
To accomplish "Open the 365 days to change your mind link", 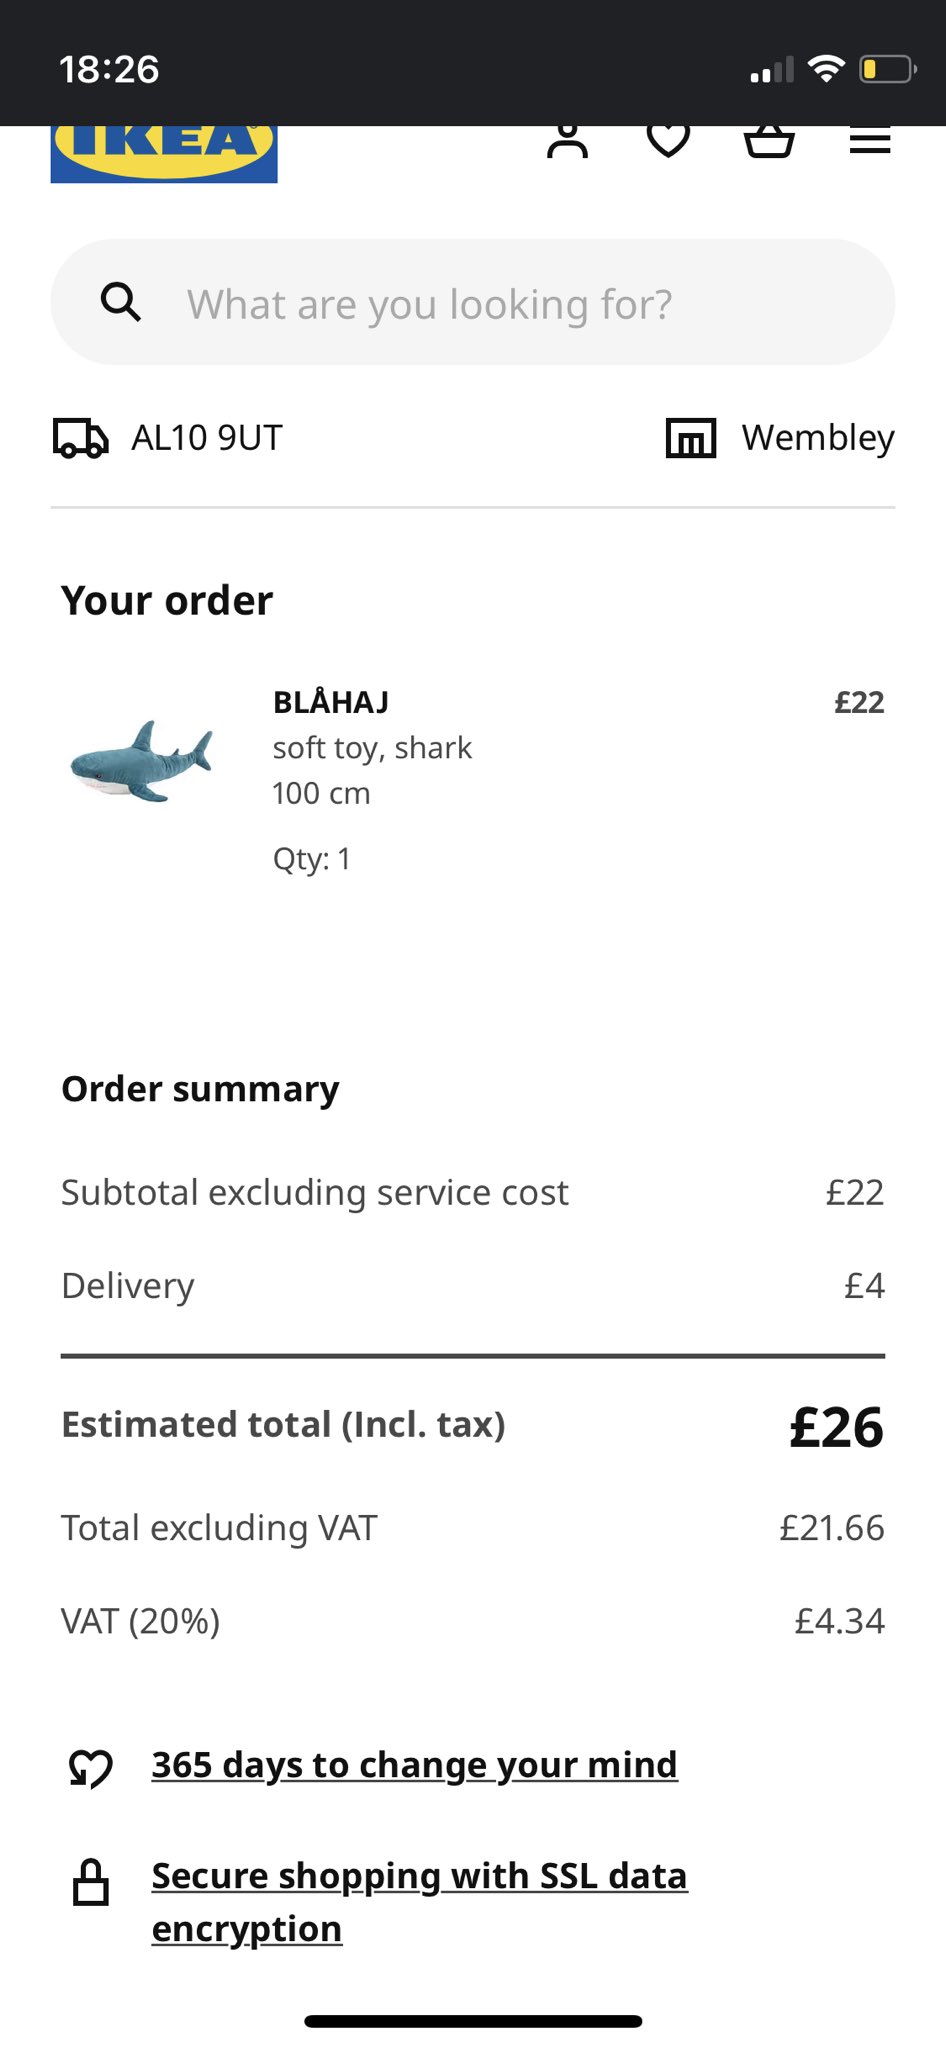I will (414, 1765).
